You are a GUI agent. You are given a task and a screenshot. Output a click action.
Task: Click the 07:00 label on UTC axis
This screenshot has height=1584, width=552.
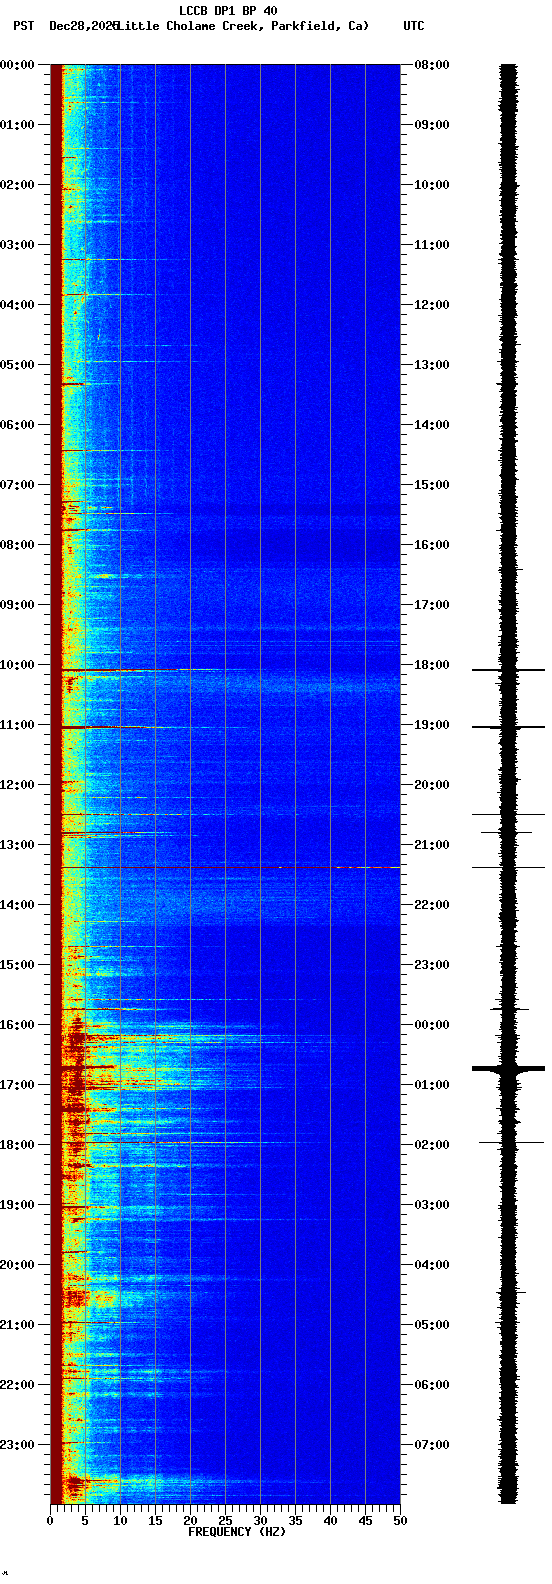[x=432, y=1445]
